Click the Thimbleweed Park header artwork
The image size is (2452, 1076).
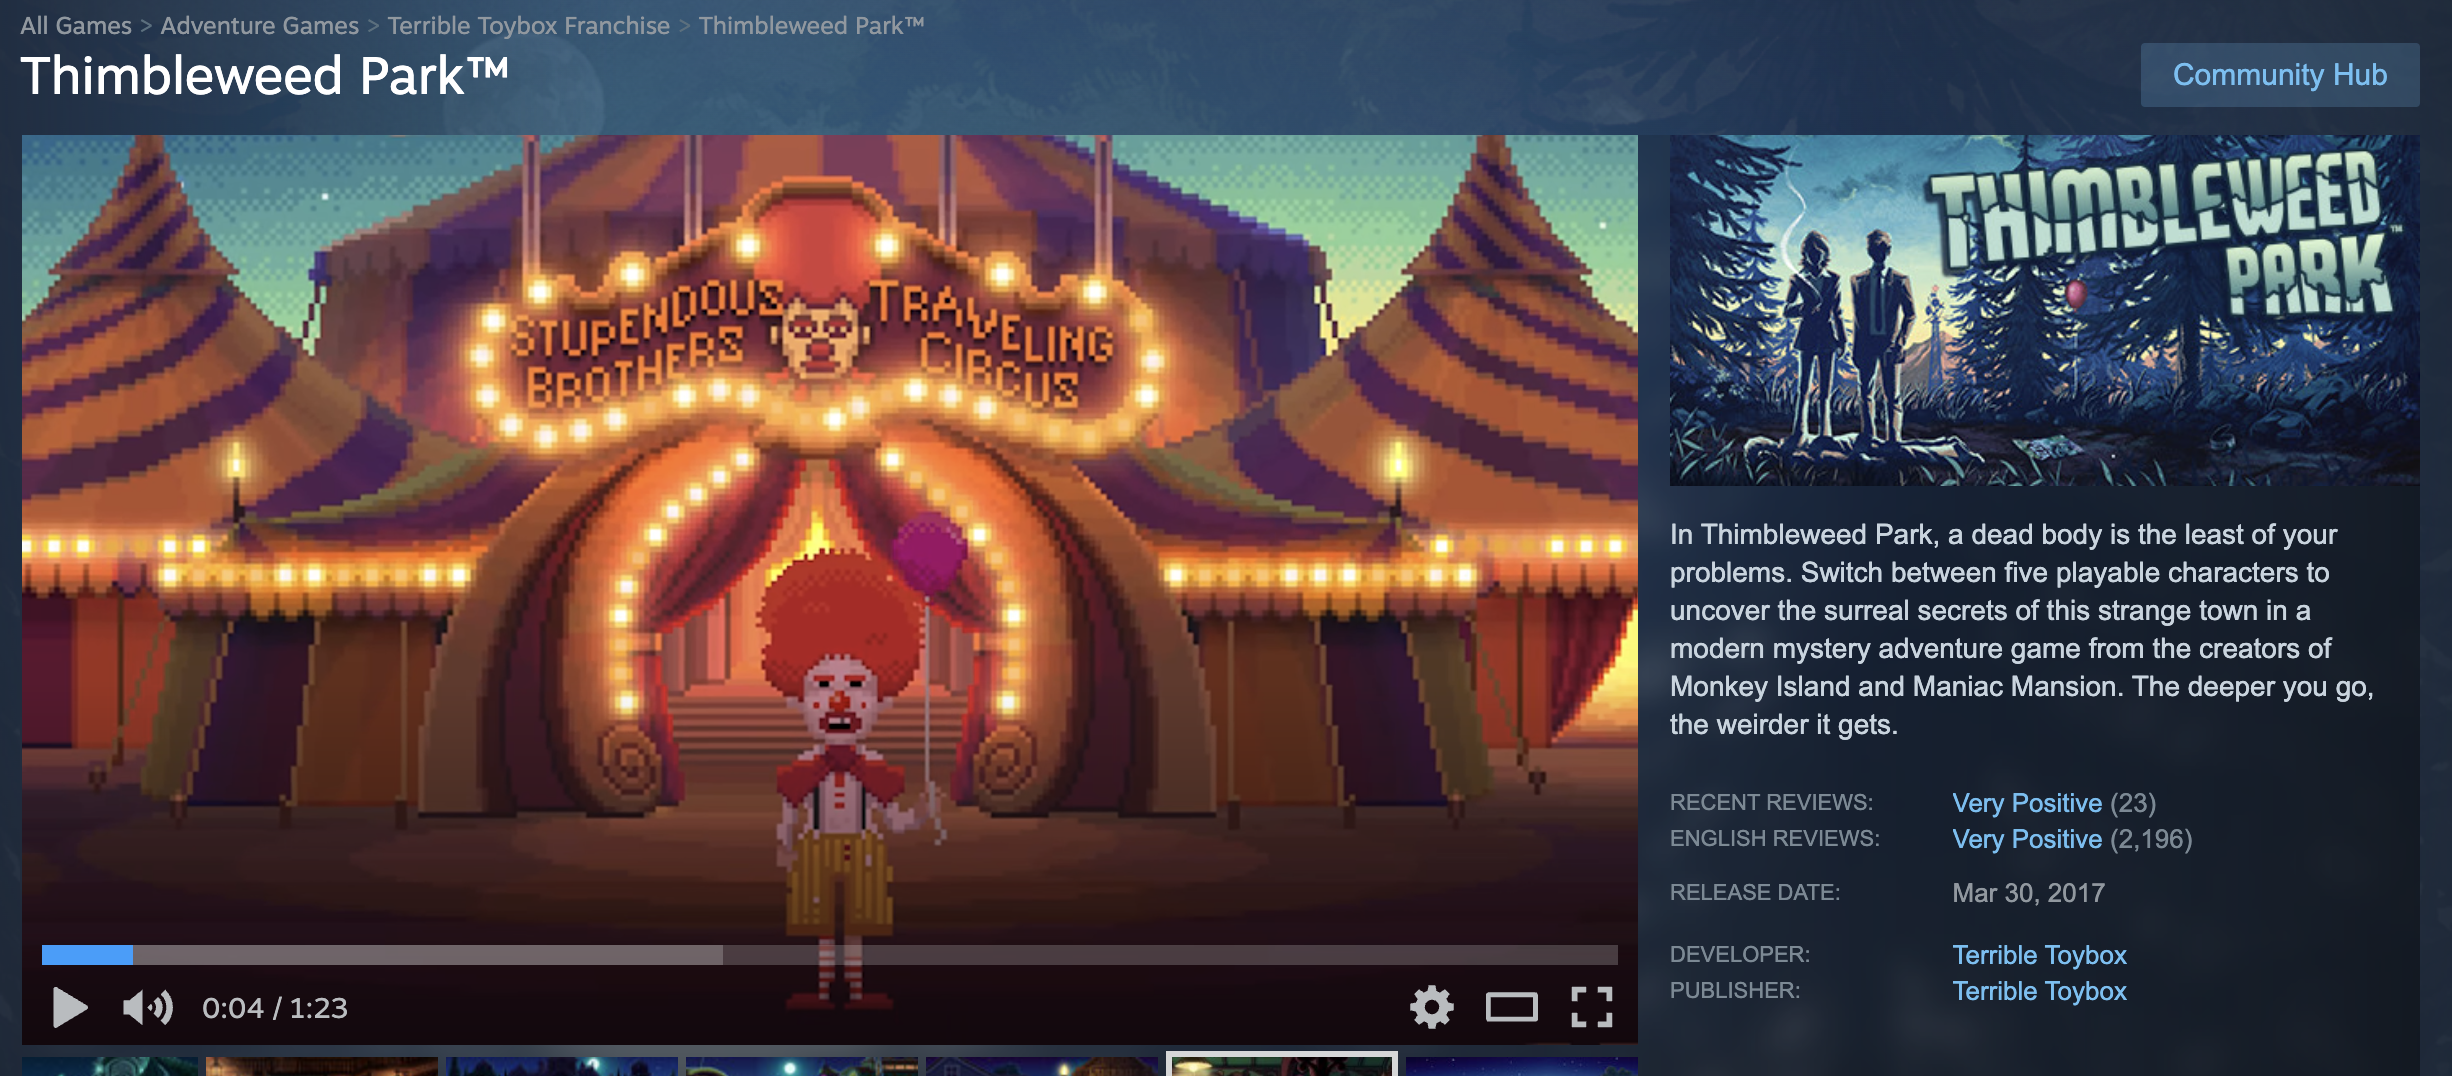click(x=2044, y=310)
